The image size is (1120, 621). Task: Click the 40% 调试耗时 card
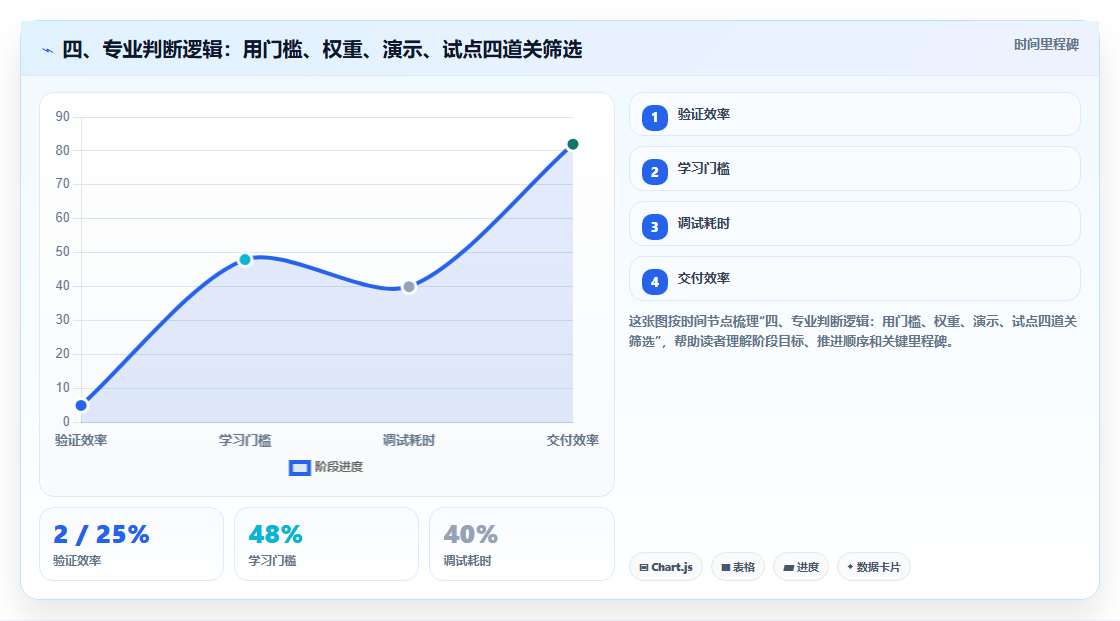click(x=522, y=545)
